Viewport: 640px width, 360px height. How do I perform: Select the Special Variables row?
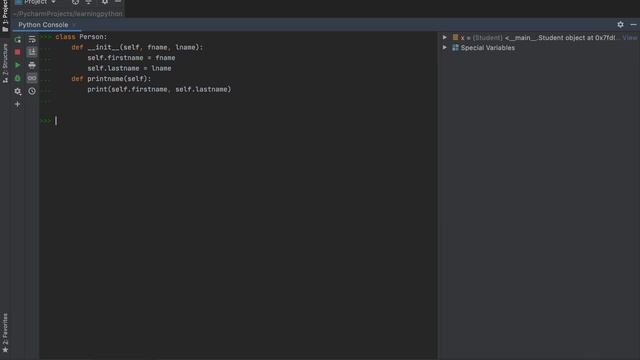coord(539,48)
